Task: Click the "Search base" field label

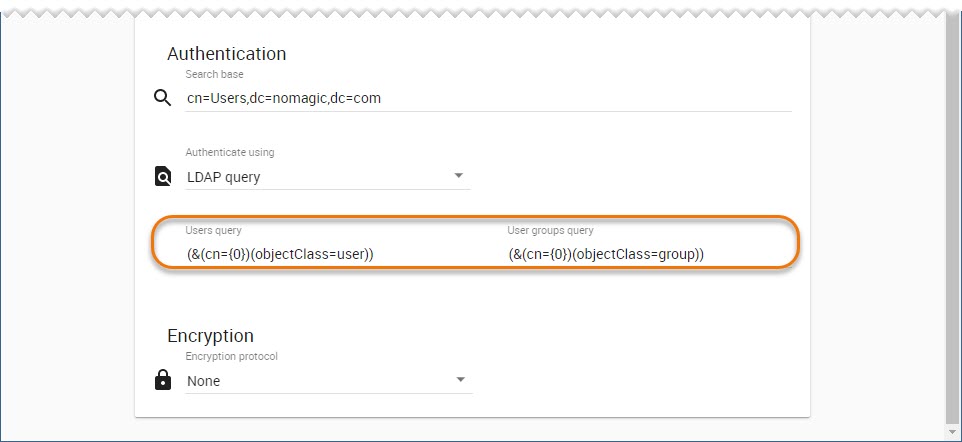Action: (x=214, y=74)
